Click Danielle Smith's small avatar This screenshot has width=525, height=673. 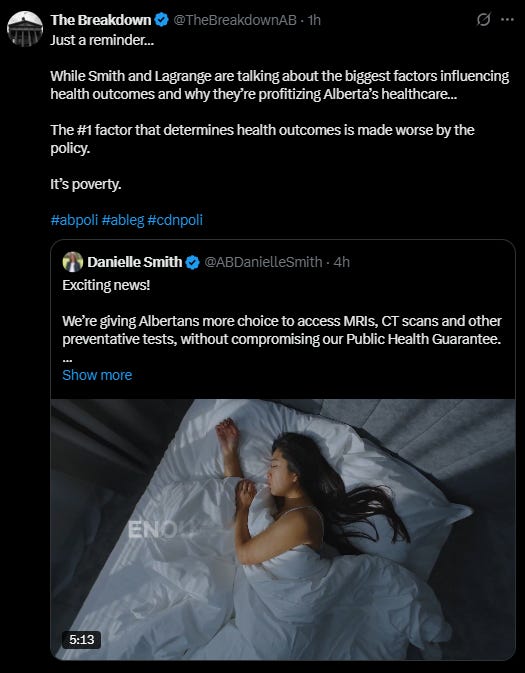[73, 262]
